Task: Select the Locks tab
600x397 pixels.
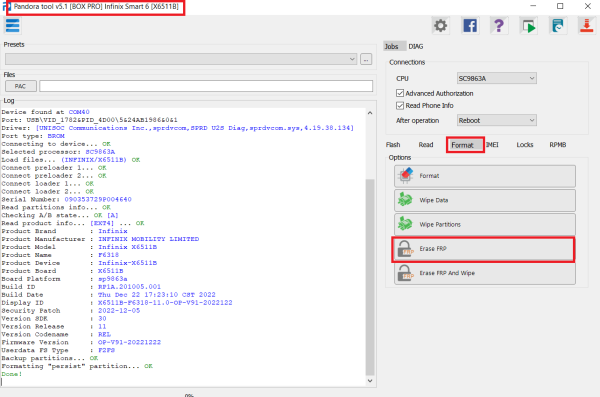Action: [x=525, y=145]
